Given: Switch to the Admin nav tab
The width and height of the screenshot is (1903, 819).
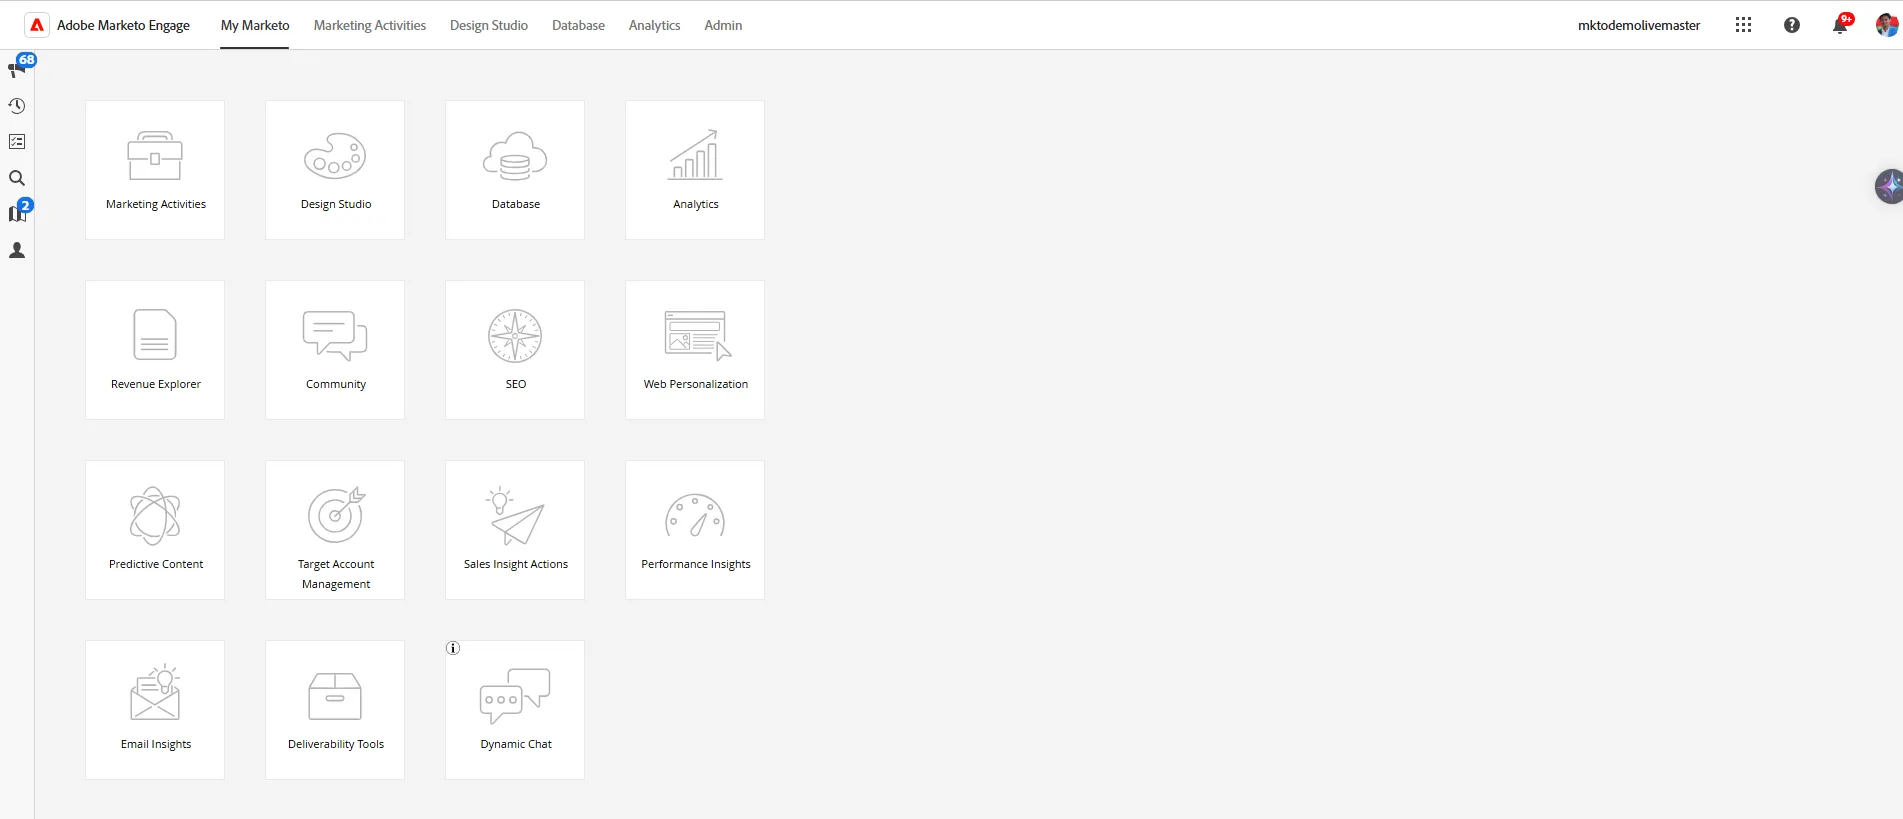Looking at the screenshot, I should [x=723, y=25].
